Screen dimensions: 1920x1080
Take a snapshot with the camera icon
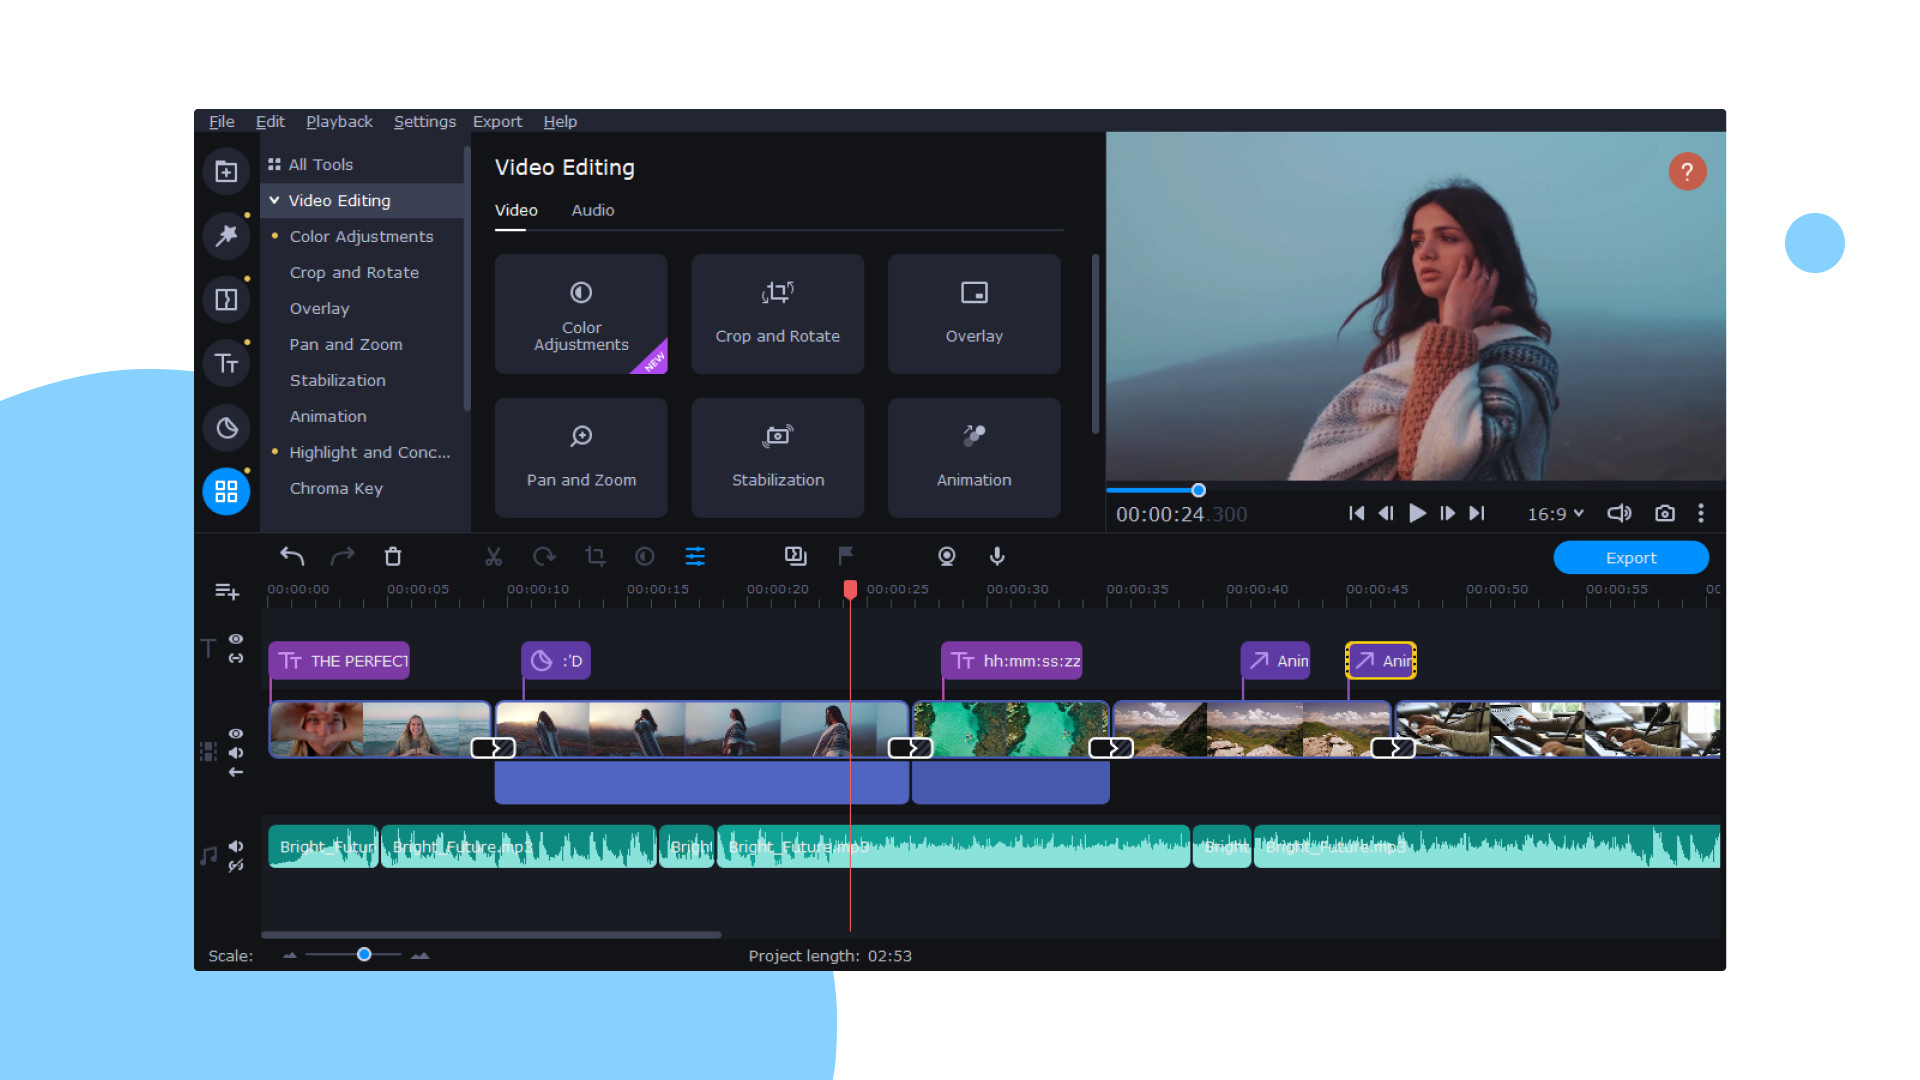click(1665, 513)
